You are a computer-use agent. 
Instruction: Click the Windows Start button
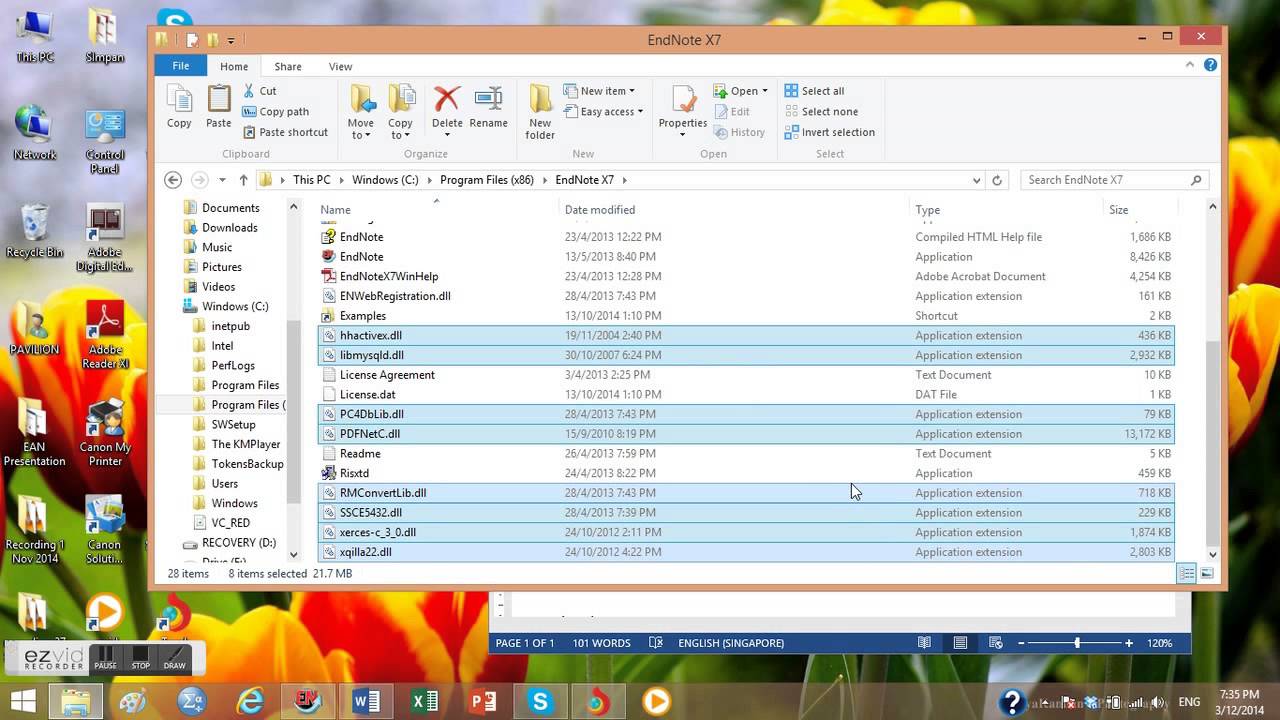pyautogui.click(x=22, y=701)
